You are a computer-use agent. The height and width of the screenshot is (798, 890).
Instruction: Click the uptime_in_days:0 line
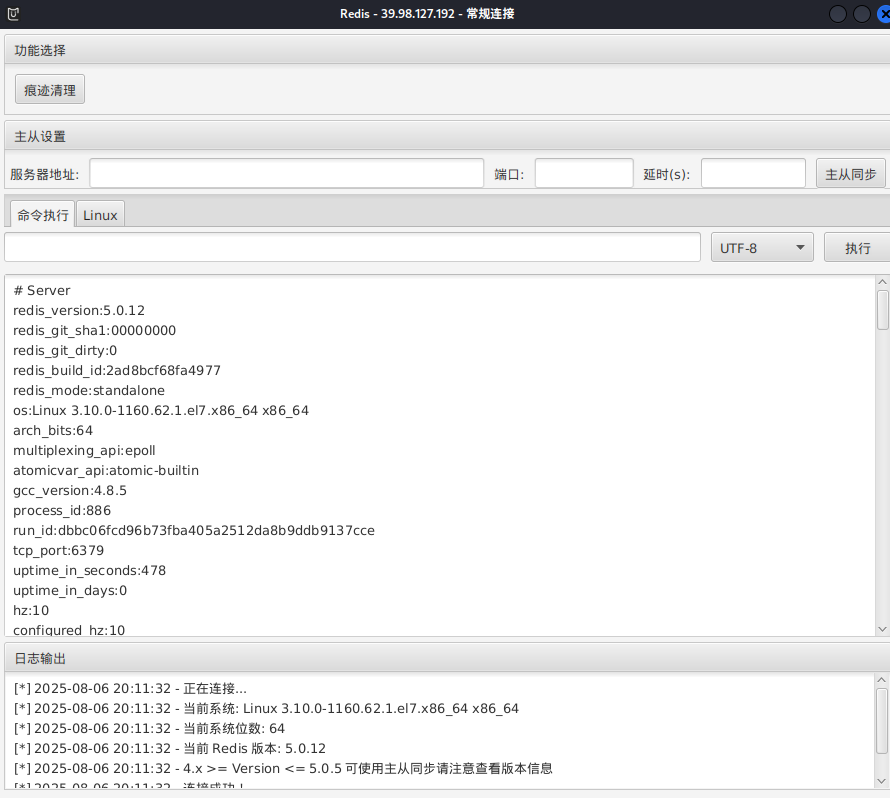point(70,590)
